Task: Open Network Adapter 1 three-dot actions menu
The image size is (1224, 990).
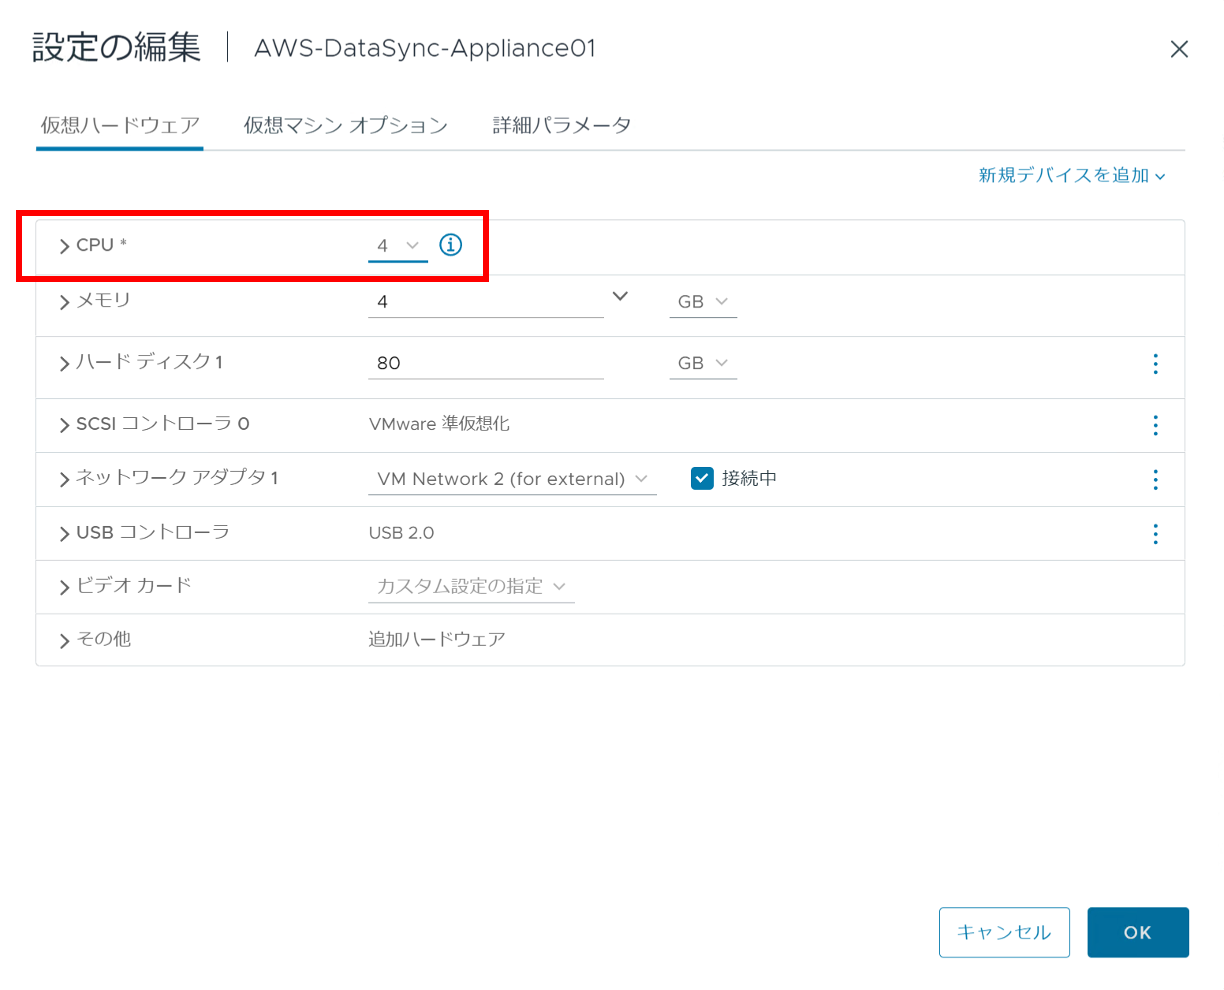Action: click(x=1155, y=479)
